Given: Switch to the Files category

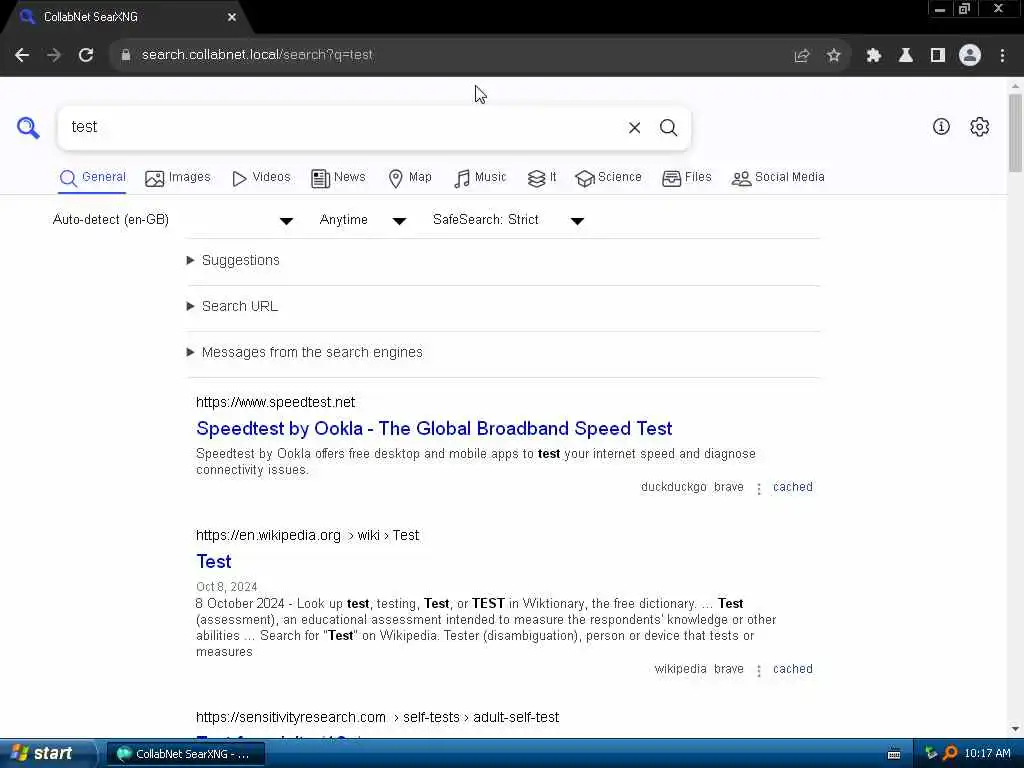Looking at the screenshot, I should (x=686, y=178).
